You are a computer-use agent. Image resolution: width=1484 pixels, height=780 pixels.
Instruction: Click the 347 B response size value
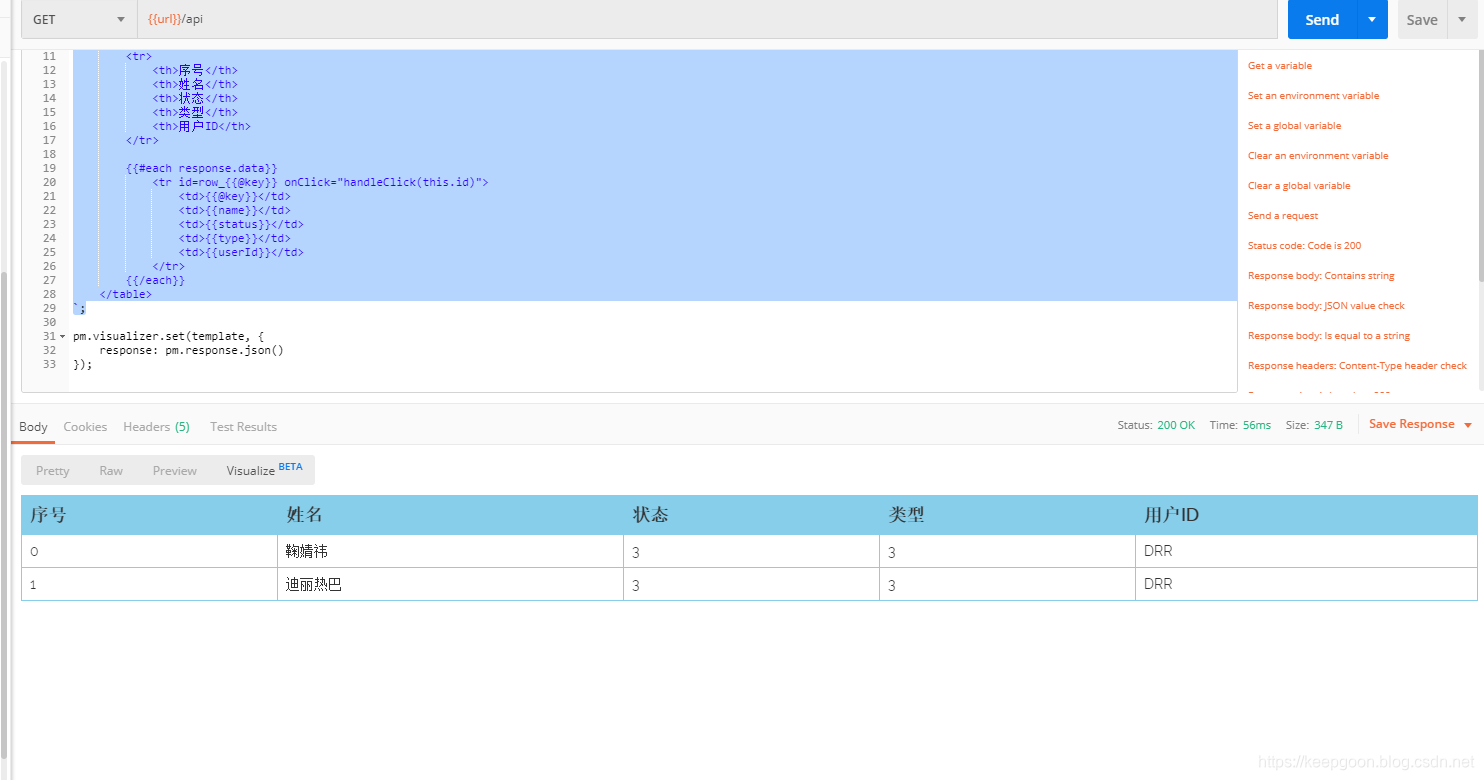[x=1328, y=425]
